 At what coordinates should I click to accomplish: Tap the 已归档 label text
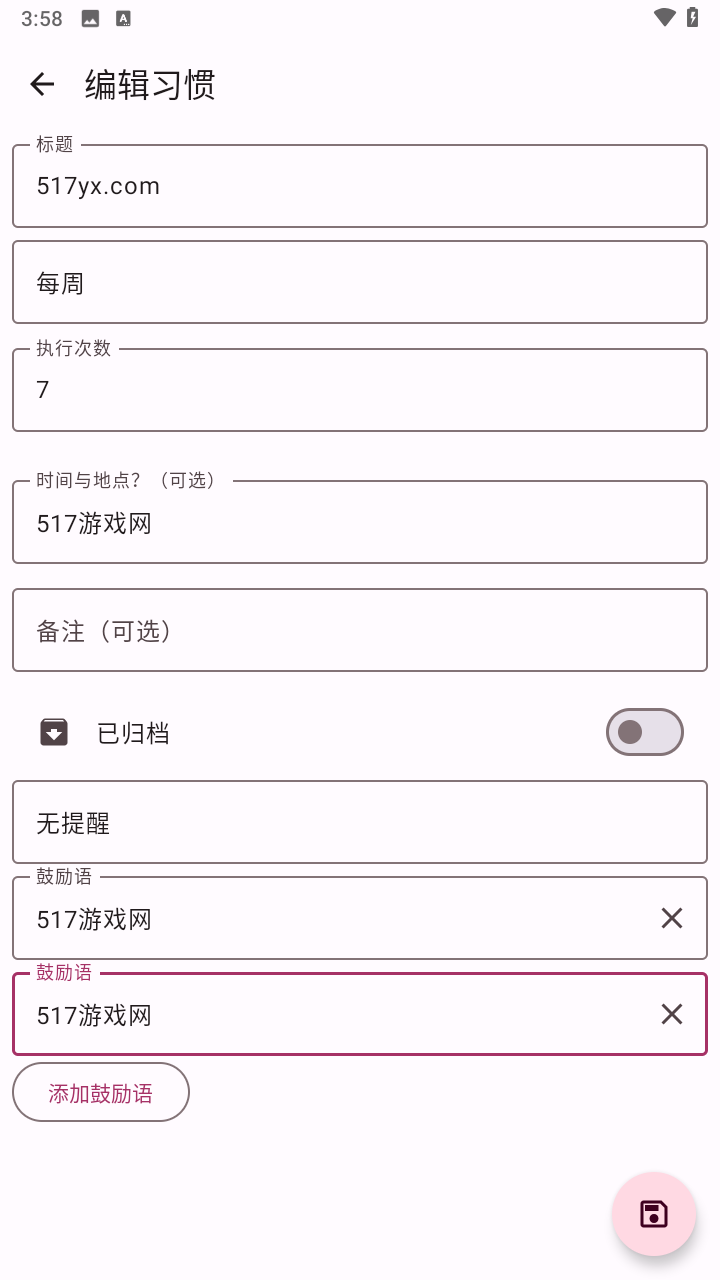pyautogui.click(x=133, y=733)
